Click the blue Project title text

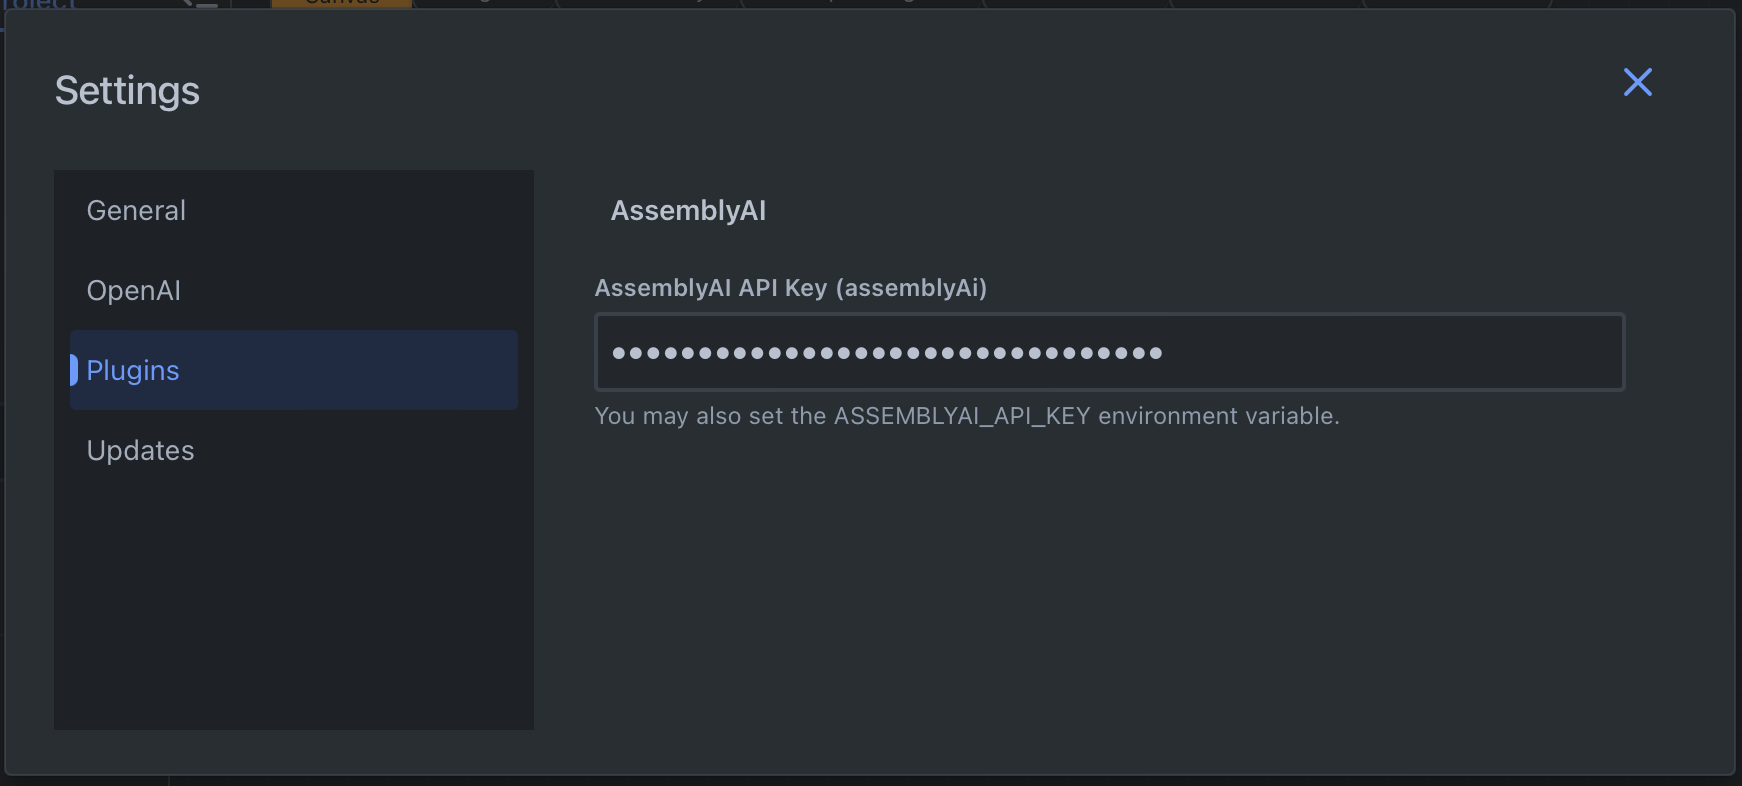(x=40, y=5)
